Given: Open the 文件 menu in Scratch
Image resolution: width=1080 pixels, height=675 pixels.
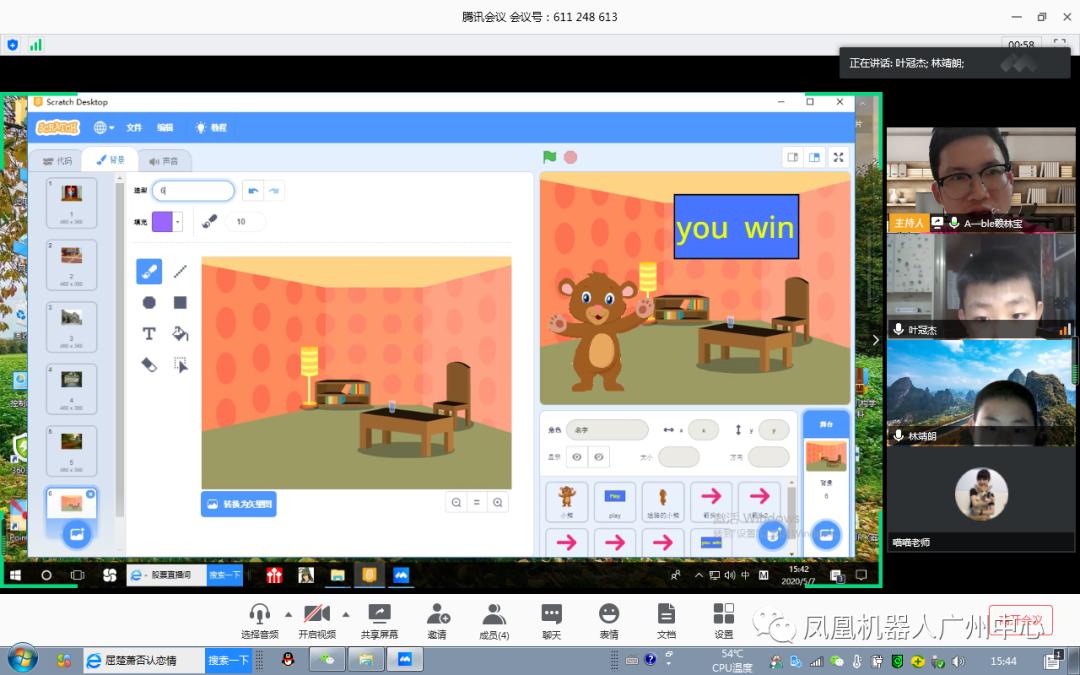Looking at the screenshot, I should (134, 127).
